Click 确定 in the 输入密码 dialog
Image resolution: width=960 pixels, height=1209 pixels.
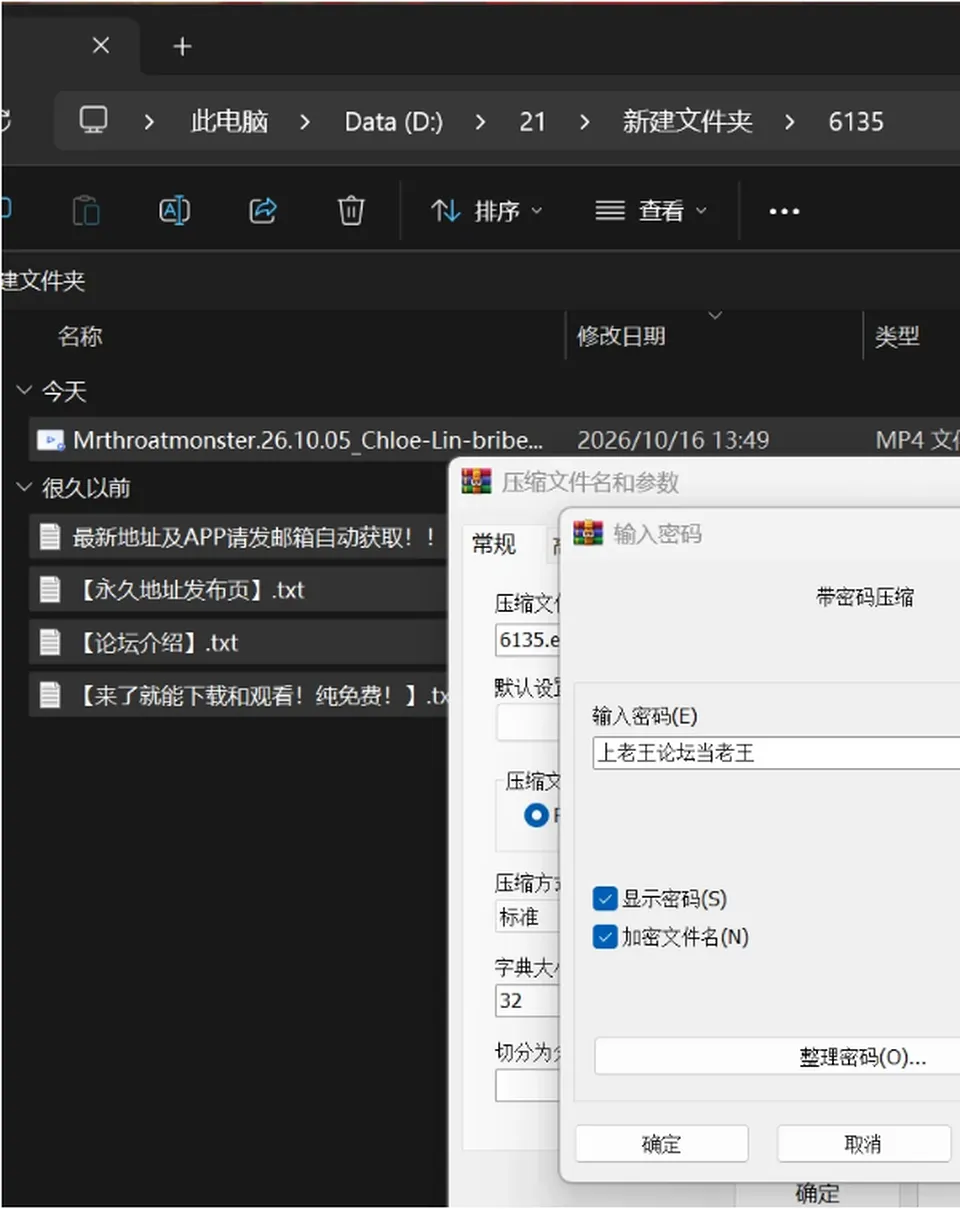click(x=662, y=1144)
